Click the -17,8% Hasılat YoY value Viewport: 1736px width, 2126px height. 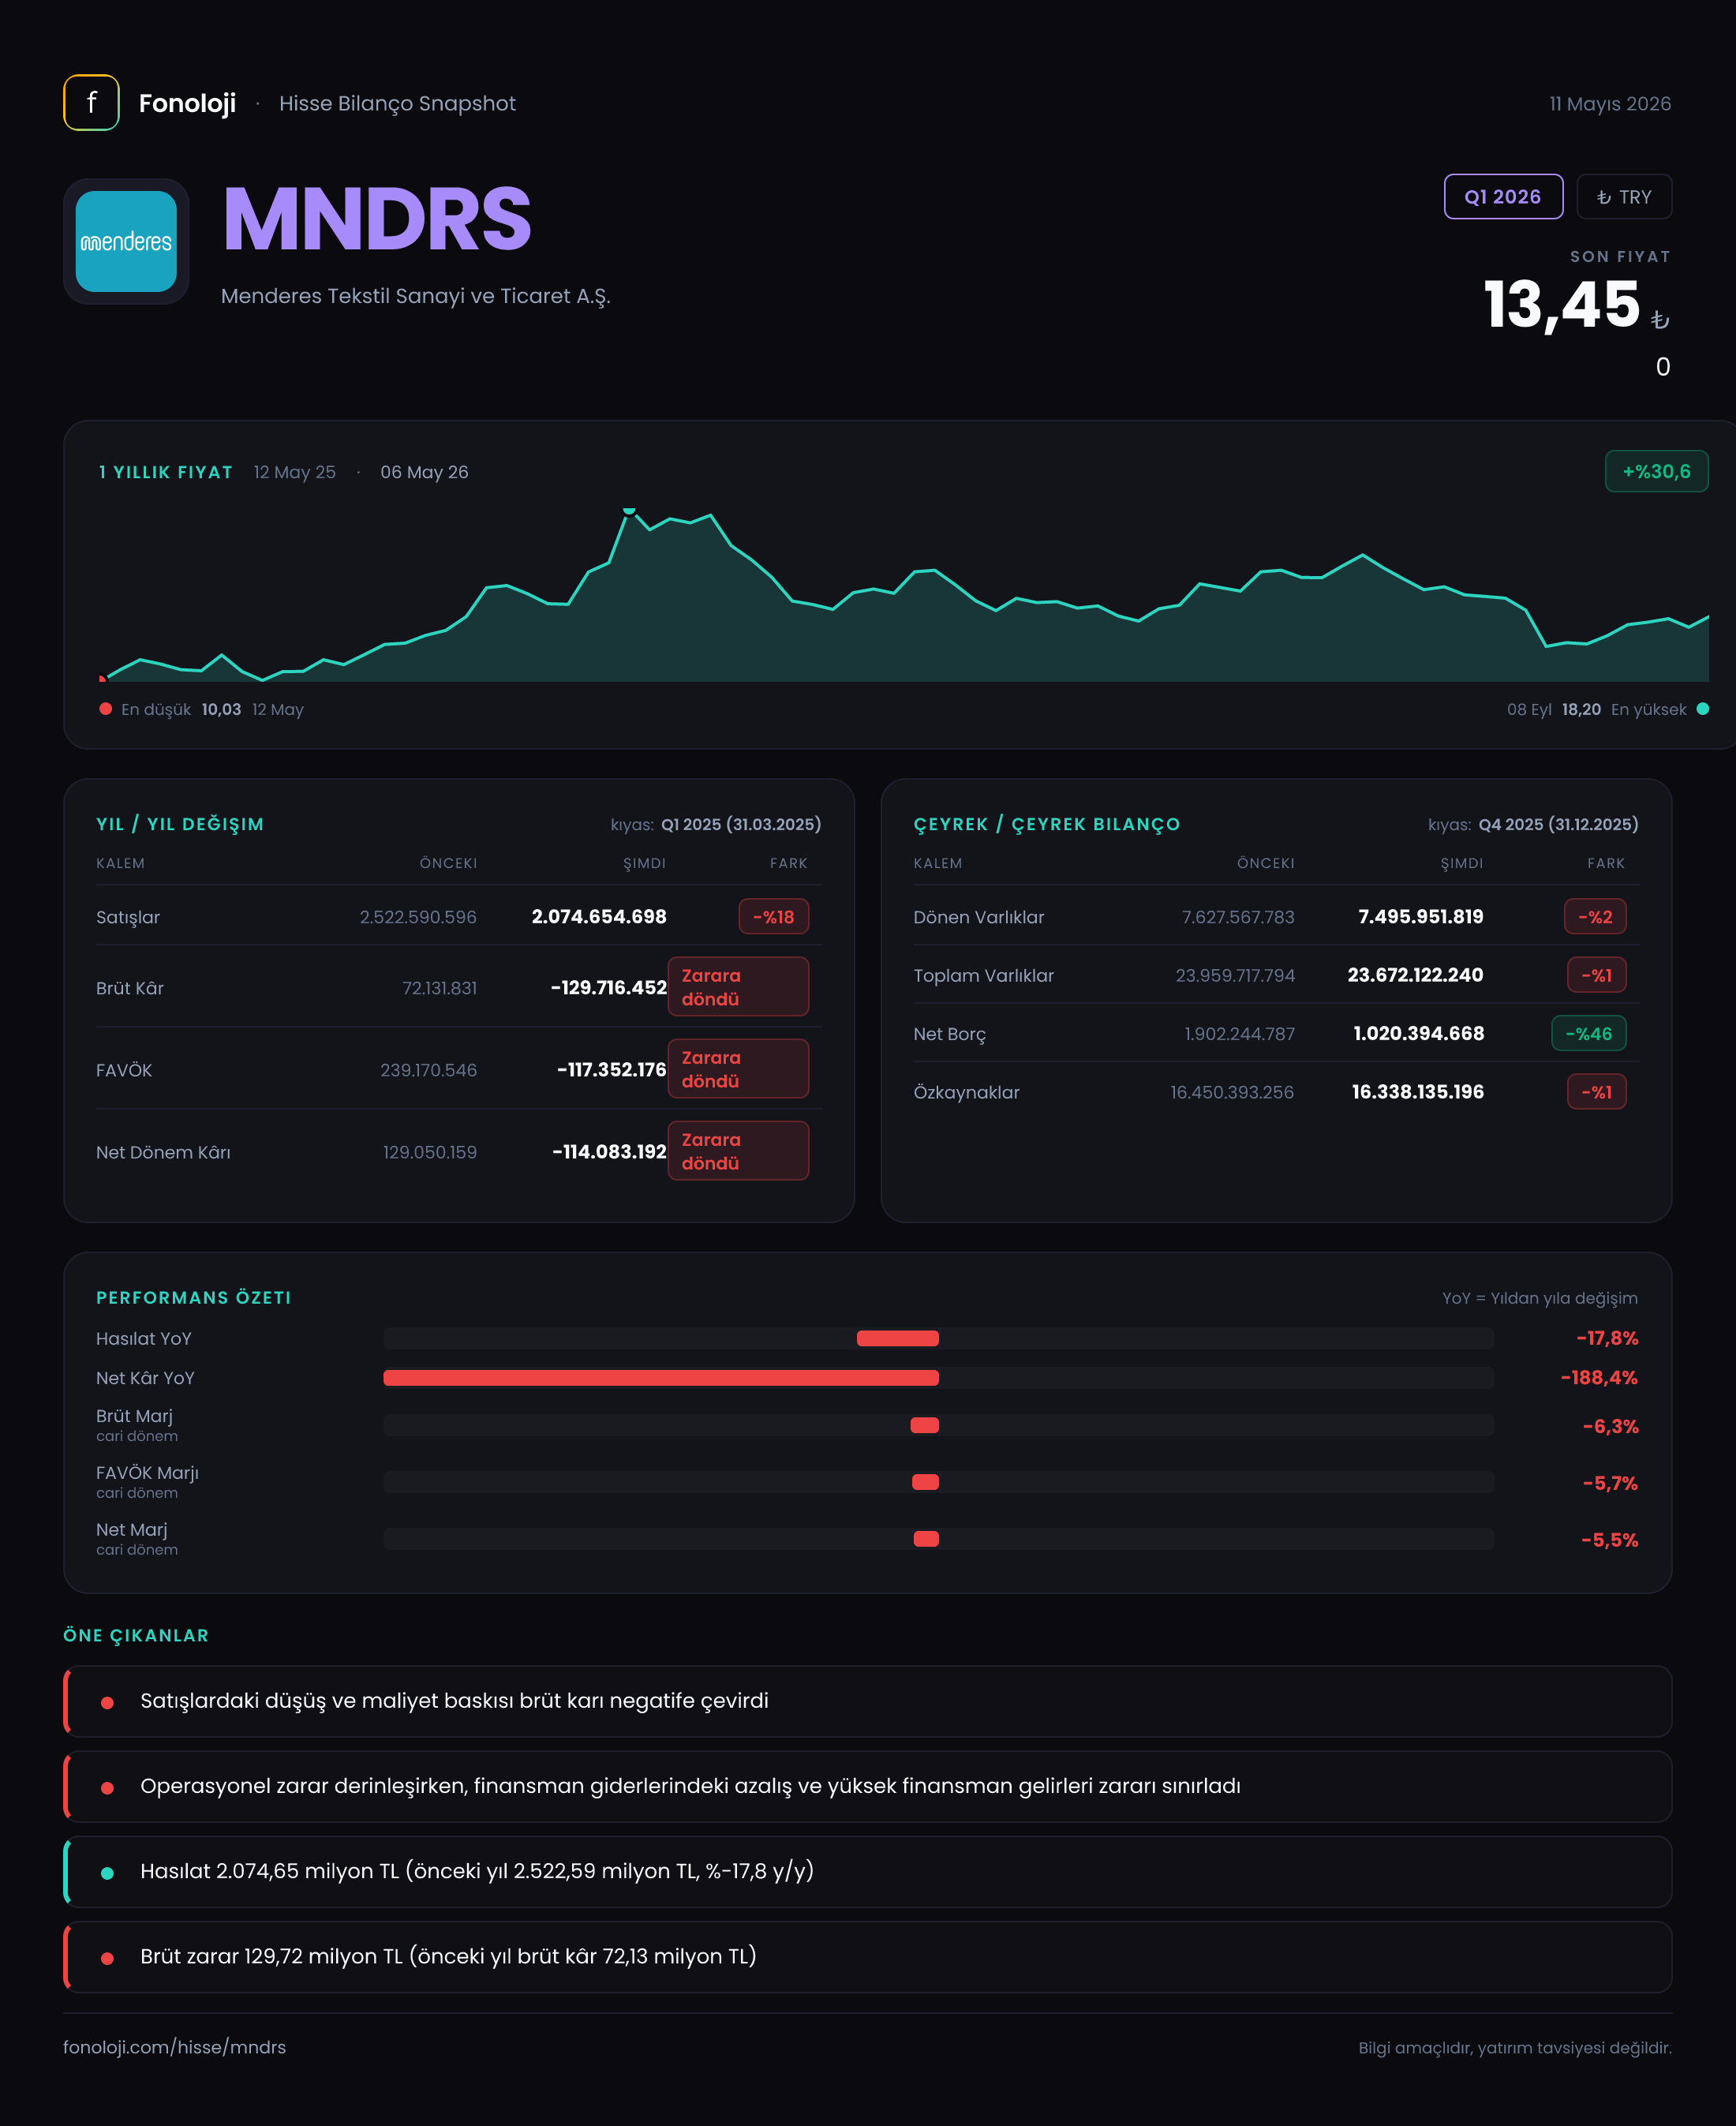(x=1607, y=1338)
